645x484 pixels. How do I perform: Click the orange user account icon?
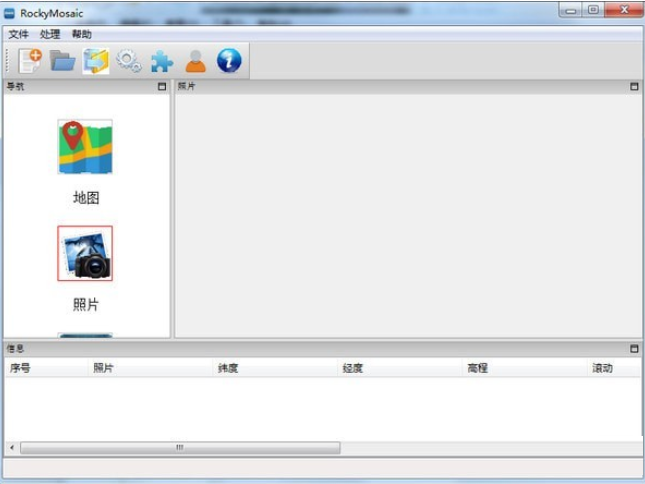[x=196, y=62]
